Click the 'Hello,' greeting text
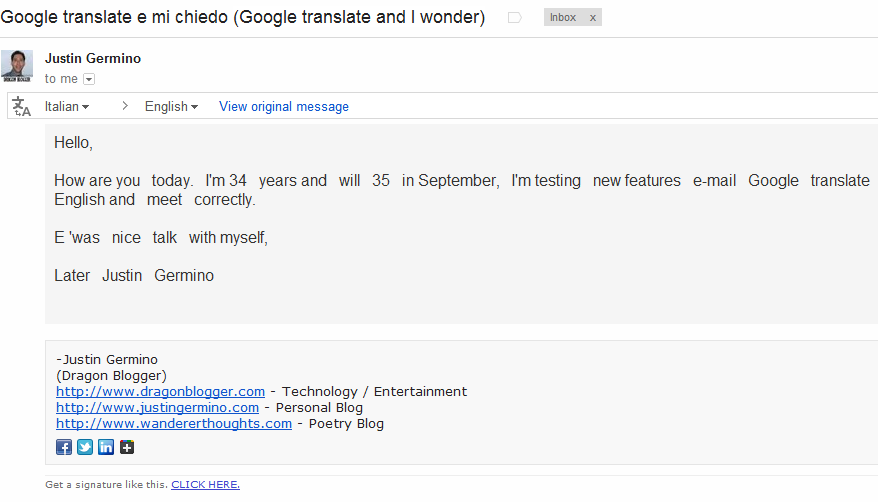Screen dimensions: 878x502 [x=73, y=143]
